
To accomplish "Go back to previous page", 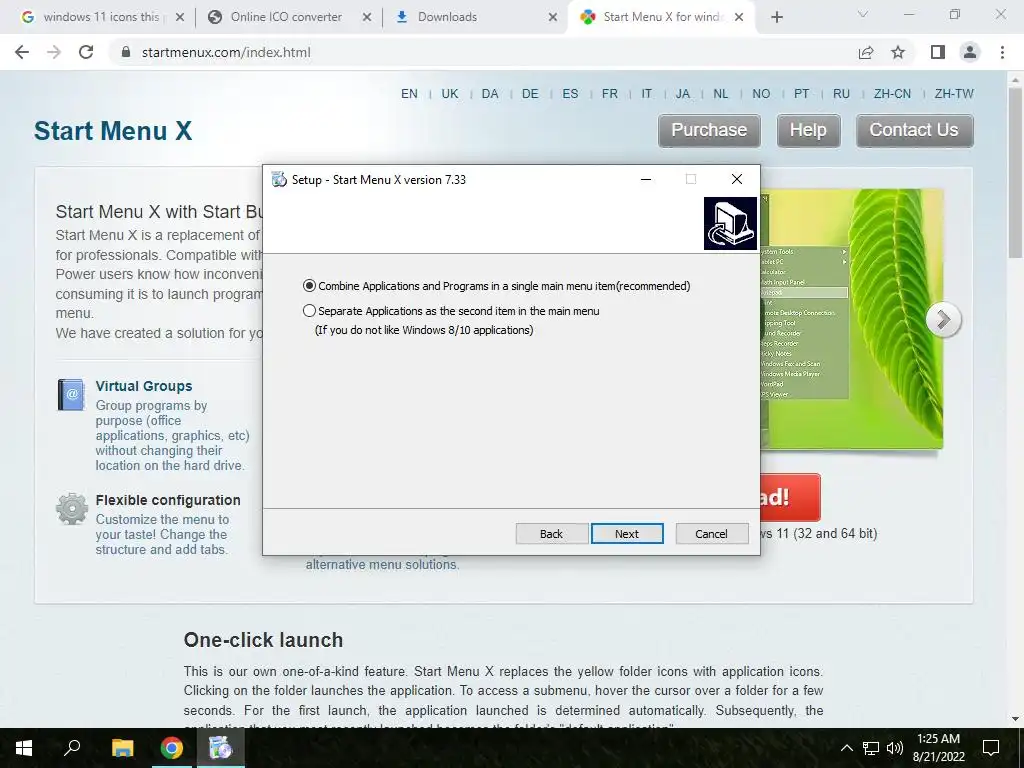I will click(x=22, y=52).
